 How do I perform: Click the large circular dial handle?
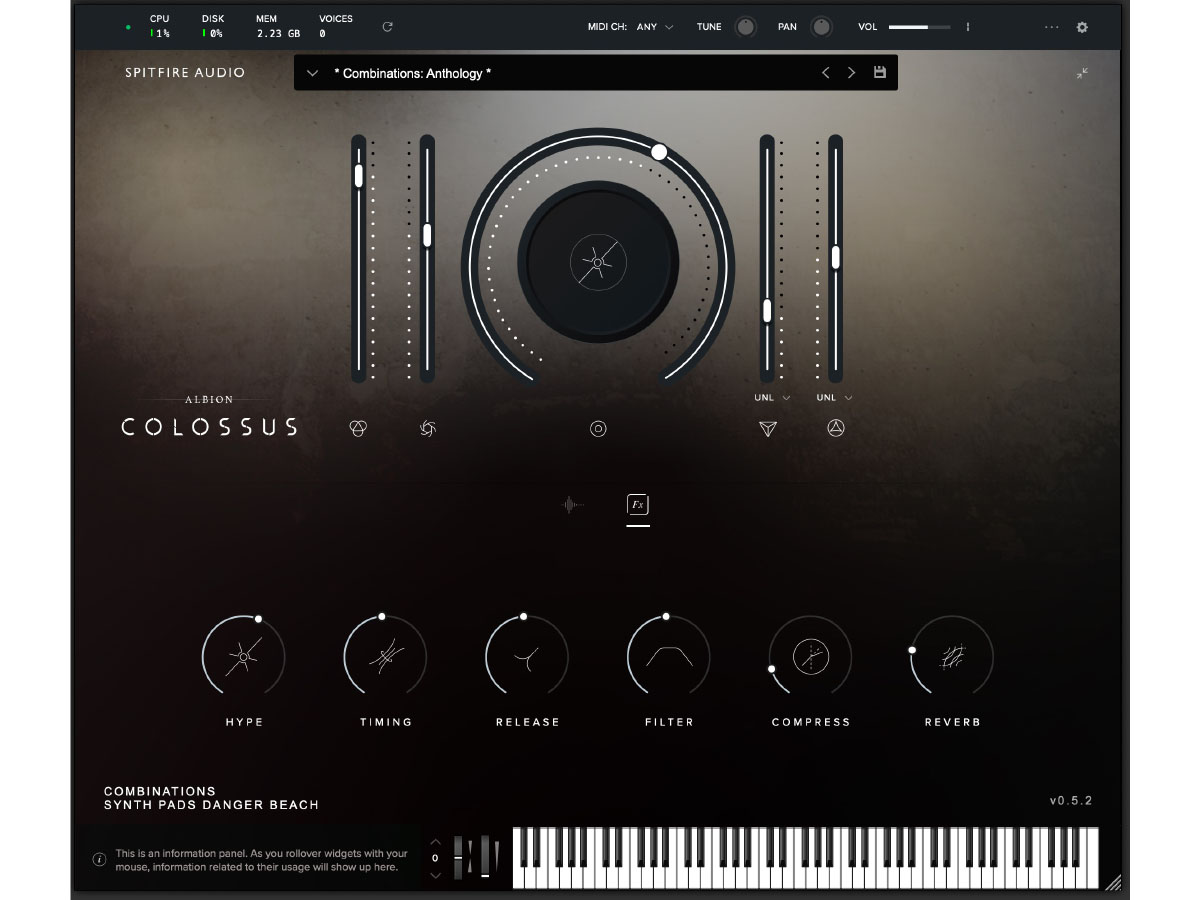click(659, 152)
